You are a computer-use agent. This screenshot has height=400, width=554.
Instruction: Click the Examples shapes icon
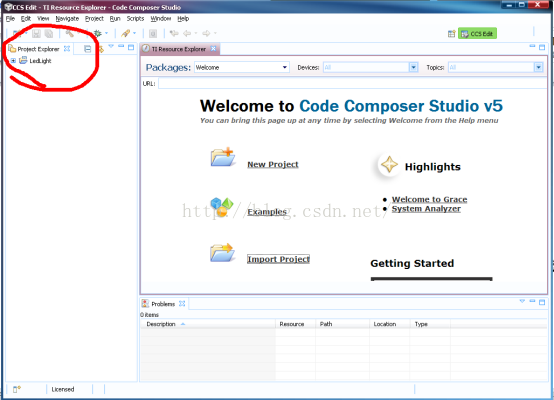point(222,206)
